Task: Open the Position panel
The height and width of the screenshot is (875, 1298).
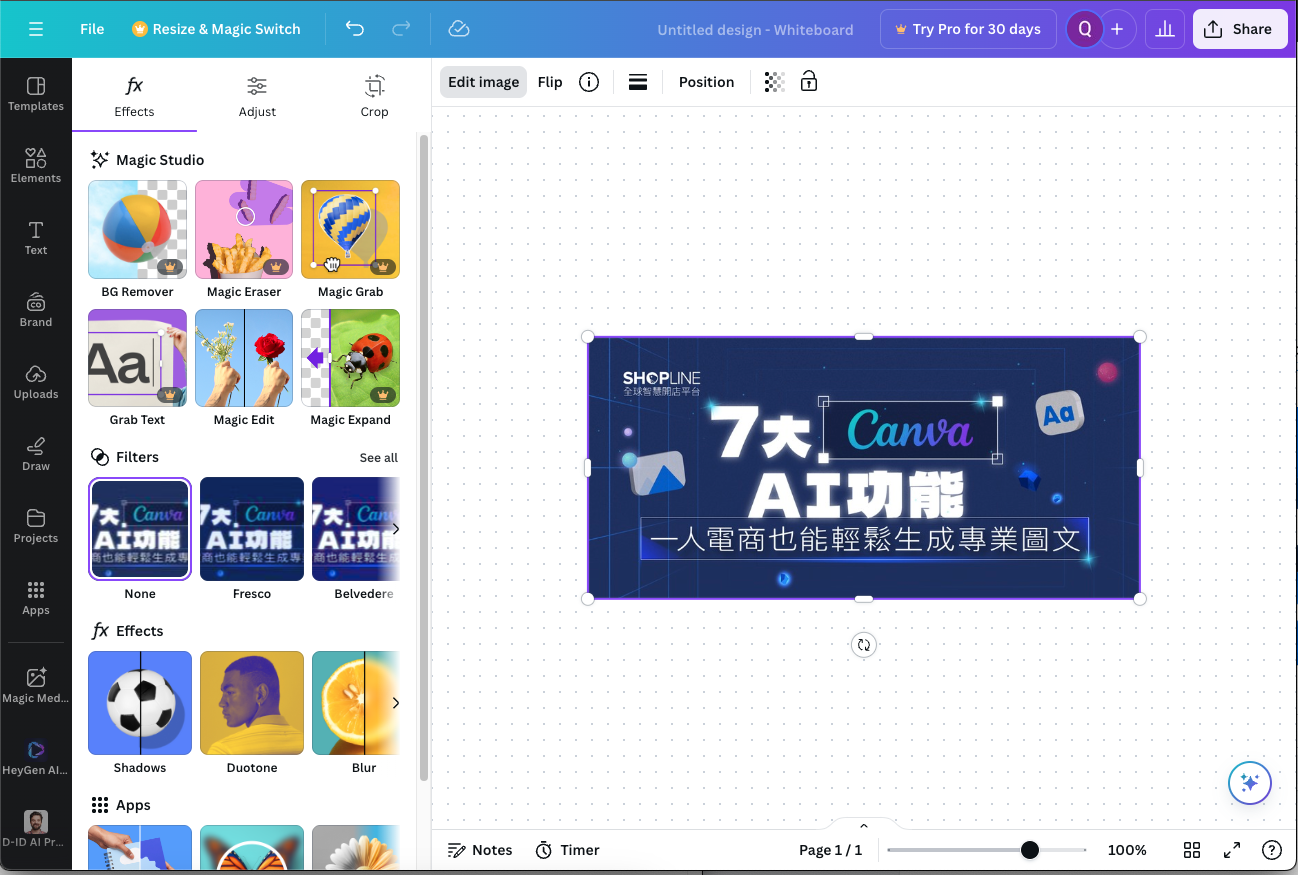Action: pyautogui.click(x=707, y=82)
